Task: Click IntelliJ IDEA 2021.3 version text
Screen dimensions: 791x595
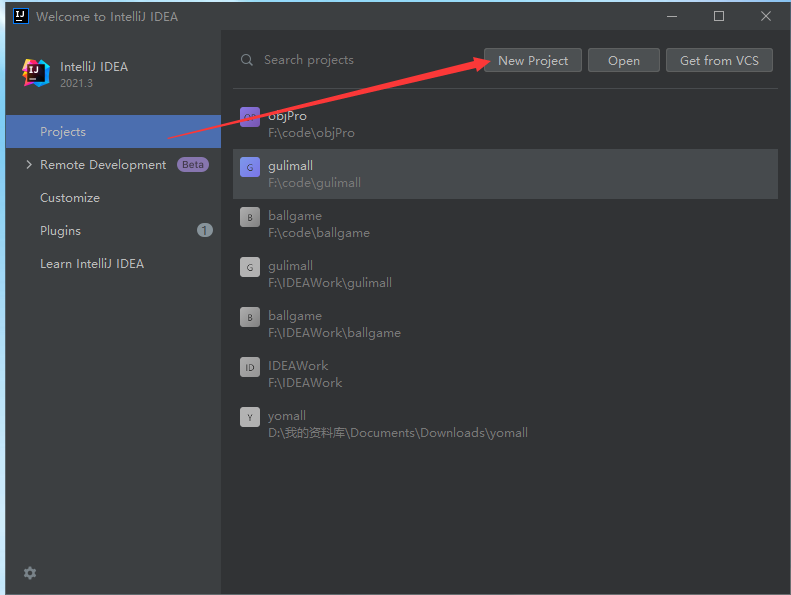Action: click(77, 83)
